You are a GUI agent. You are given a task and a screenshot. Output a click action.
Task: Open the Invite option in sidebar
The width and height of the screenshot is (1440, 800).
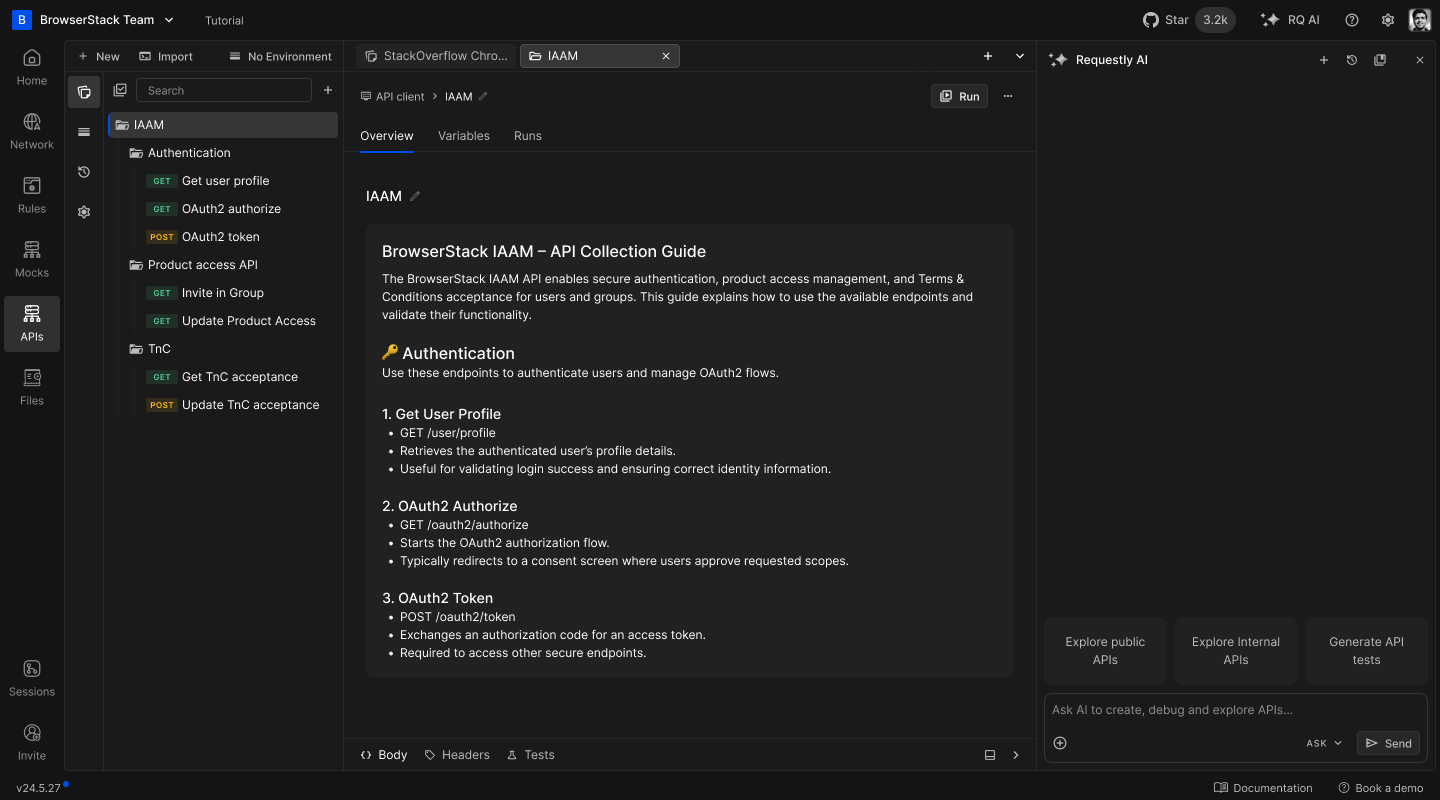(x=32, y=743)
